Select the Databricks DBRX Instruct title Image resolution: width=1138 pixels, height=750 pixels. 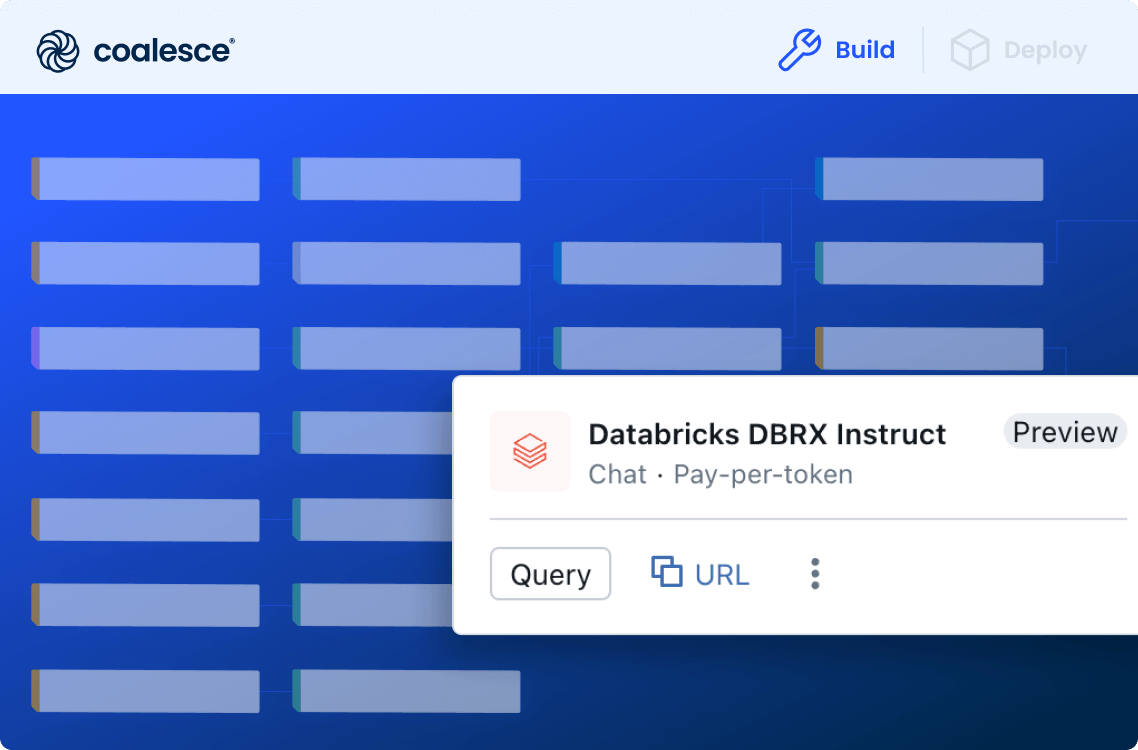pyautogui.click(x=767, y=434)
